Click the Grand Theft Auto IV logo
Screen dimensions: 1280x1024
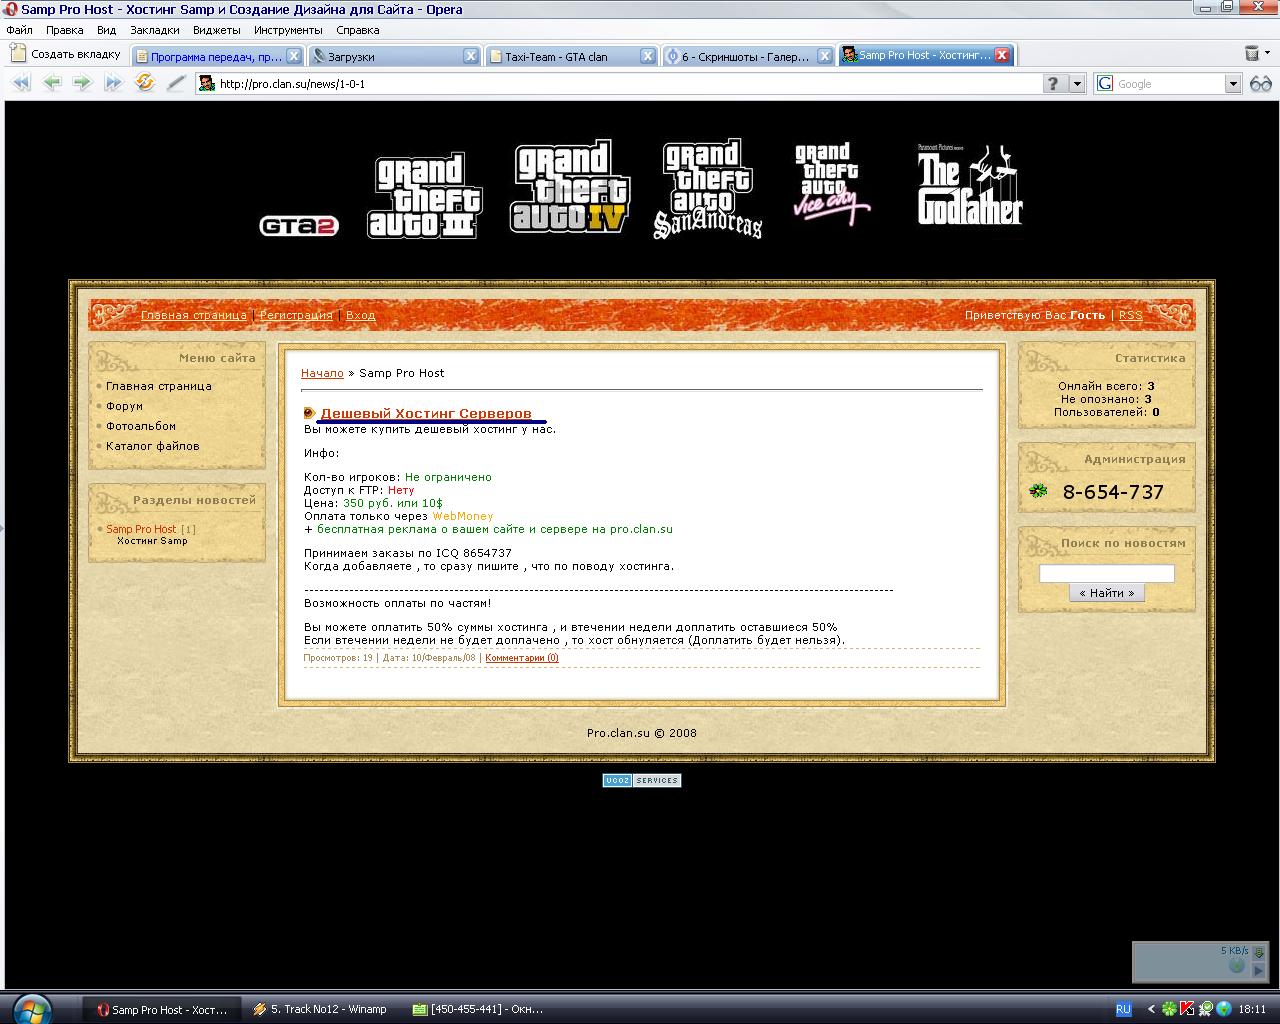point(570,187)
